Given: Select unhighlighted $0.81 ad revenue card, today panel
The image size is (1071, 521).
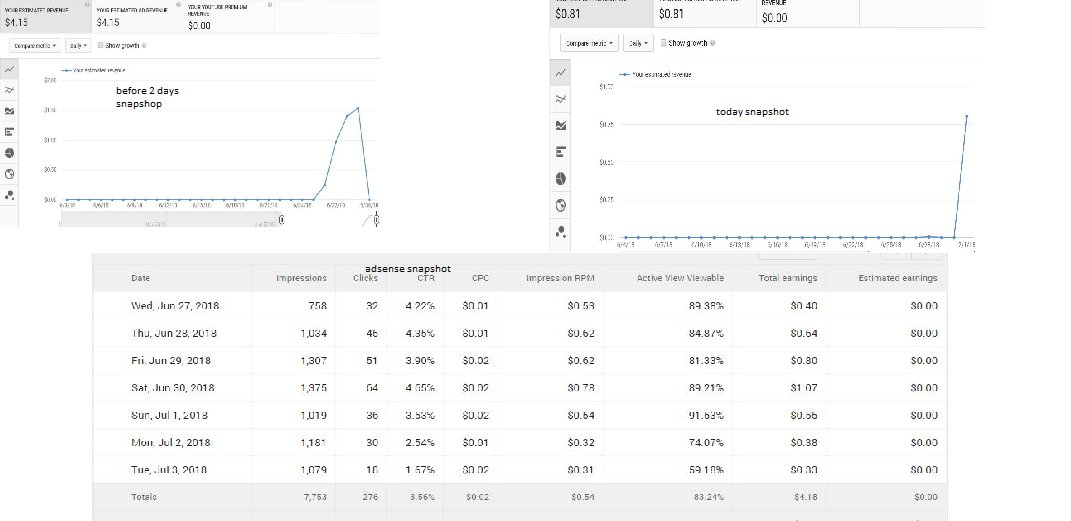Looking at the screenshot, I should pyautogui.click(x=705, y=13).
